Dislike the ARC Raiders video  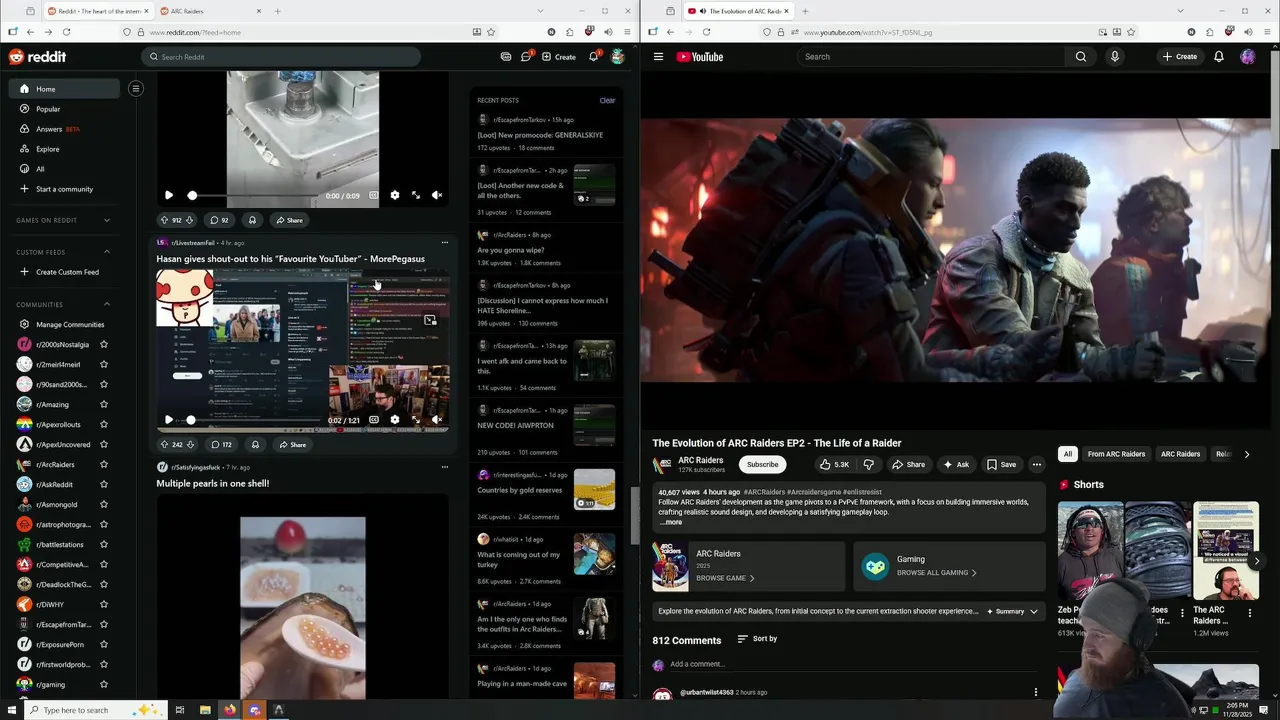pos(869,464)
